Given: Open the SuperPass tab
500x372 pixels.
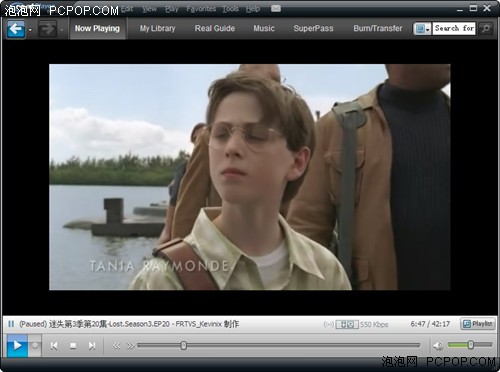Looking at the screenshot, I should [313, 29].
